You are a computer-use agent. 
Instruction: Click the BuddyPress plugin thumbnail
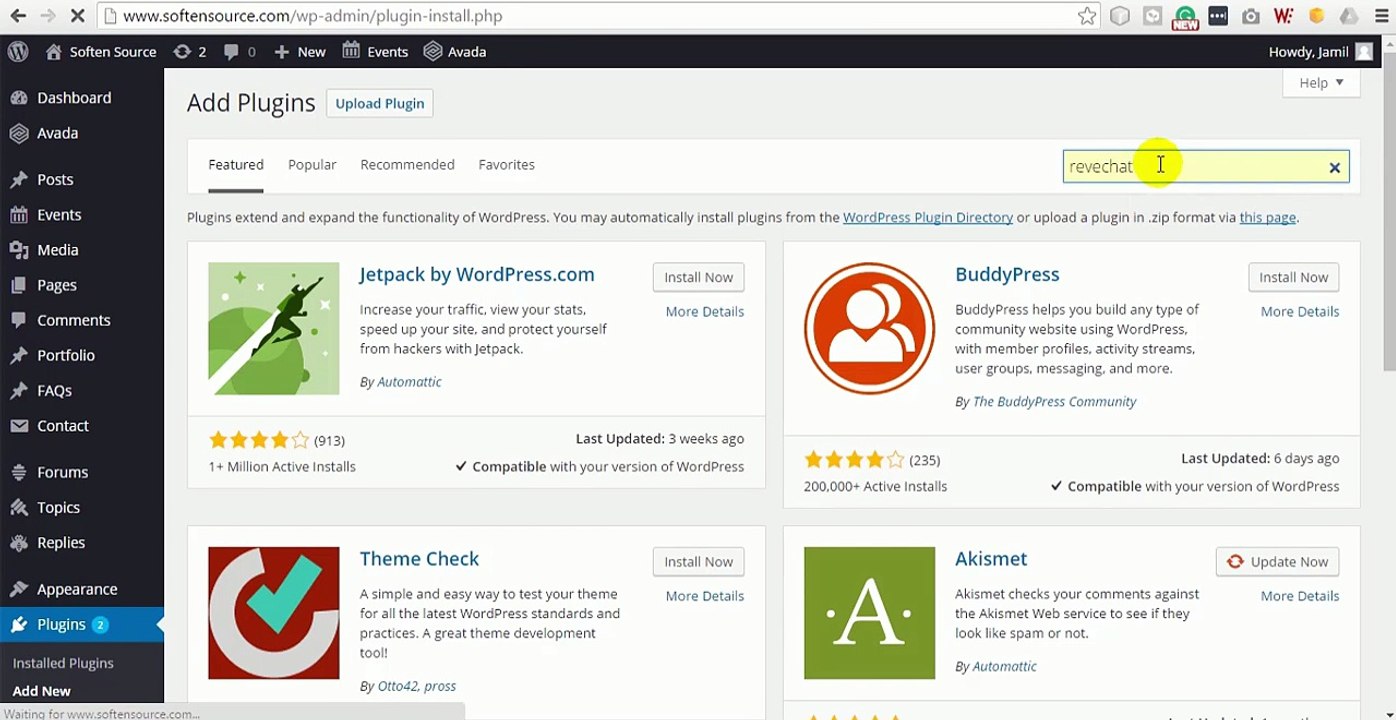pos(870,329)
